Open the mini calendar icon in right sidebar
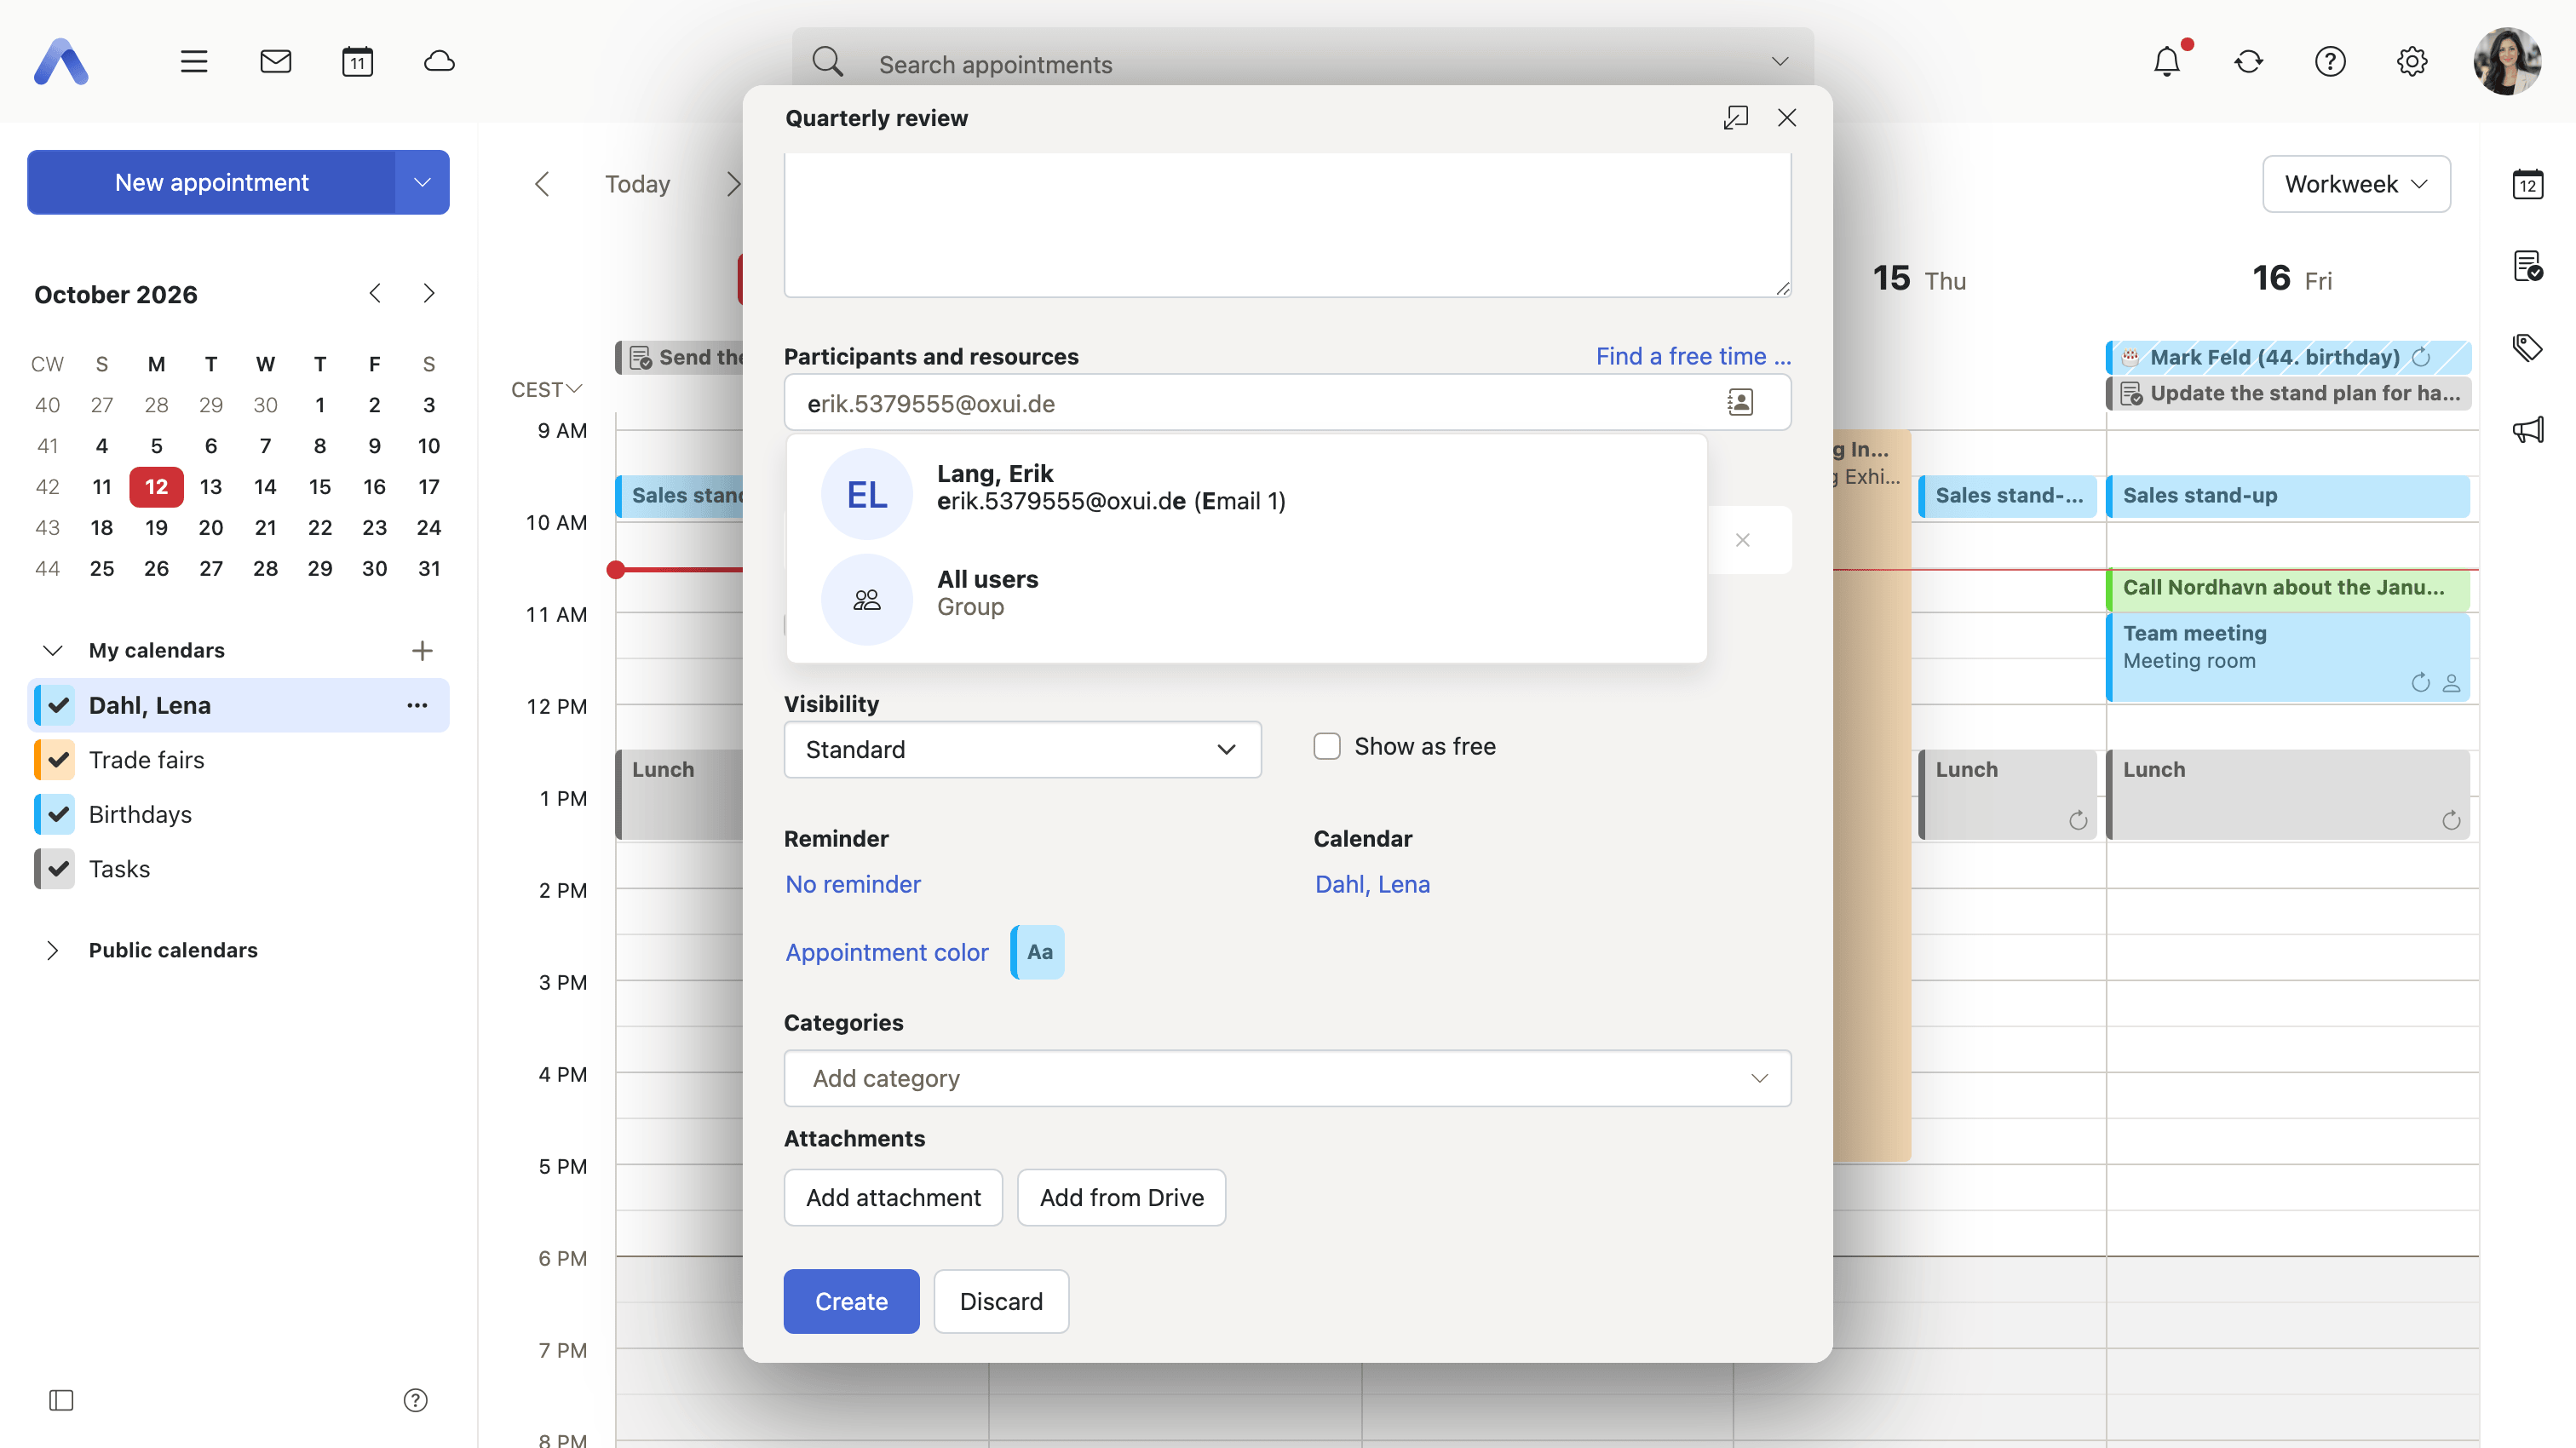2576x1448 pixels. [x=2528, y=184]
